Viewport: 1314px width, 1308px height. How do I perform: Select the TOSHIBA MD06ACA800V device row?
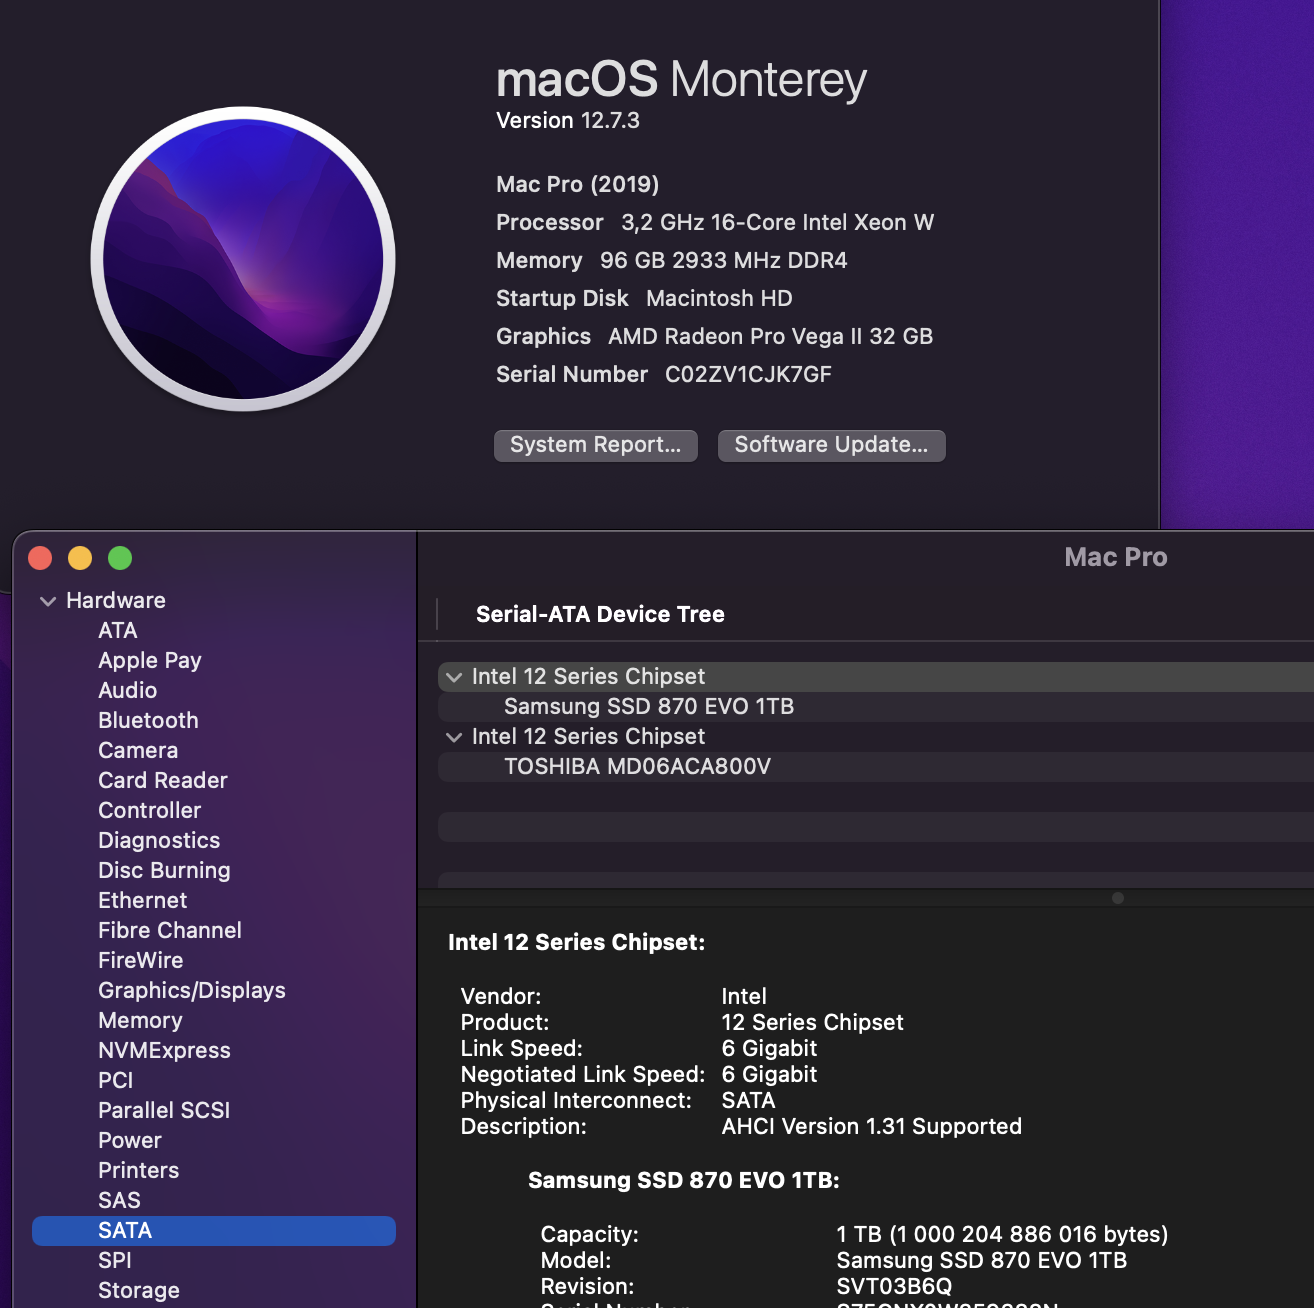tap(876, 767)
